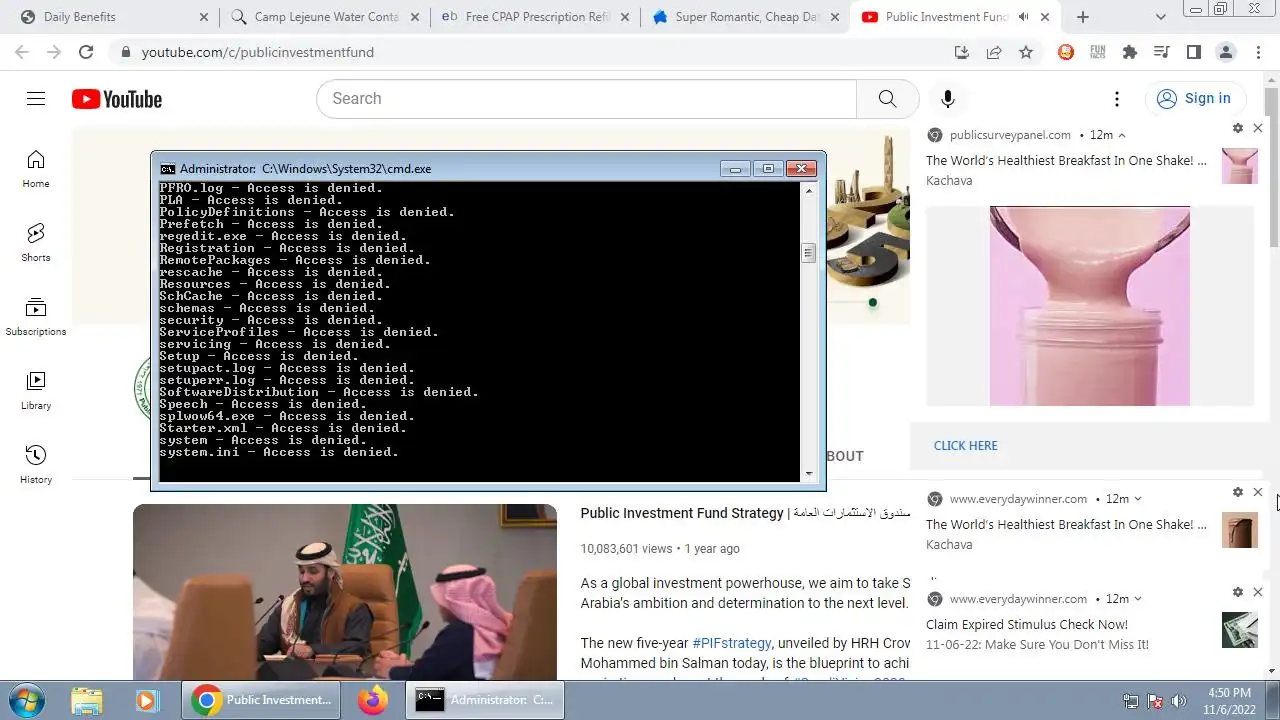This screenshot has width=1280, height=720.
Task: Open Home in the YouTube sidebar
Action: (x=36, y=168)
